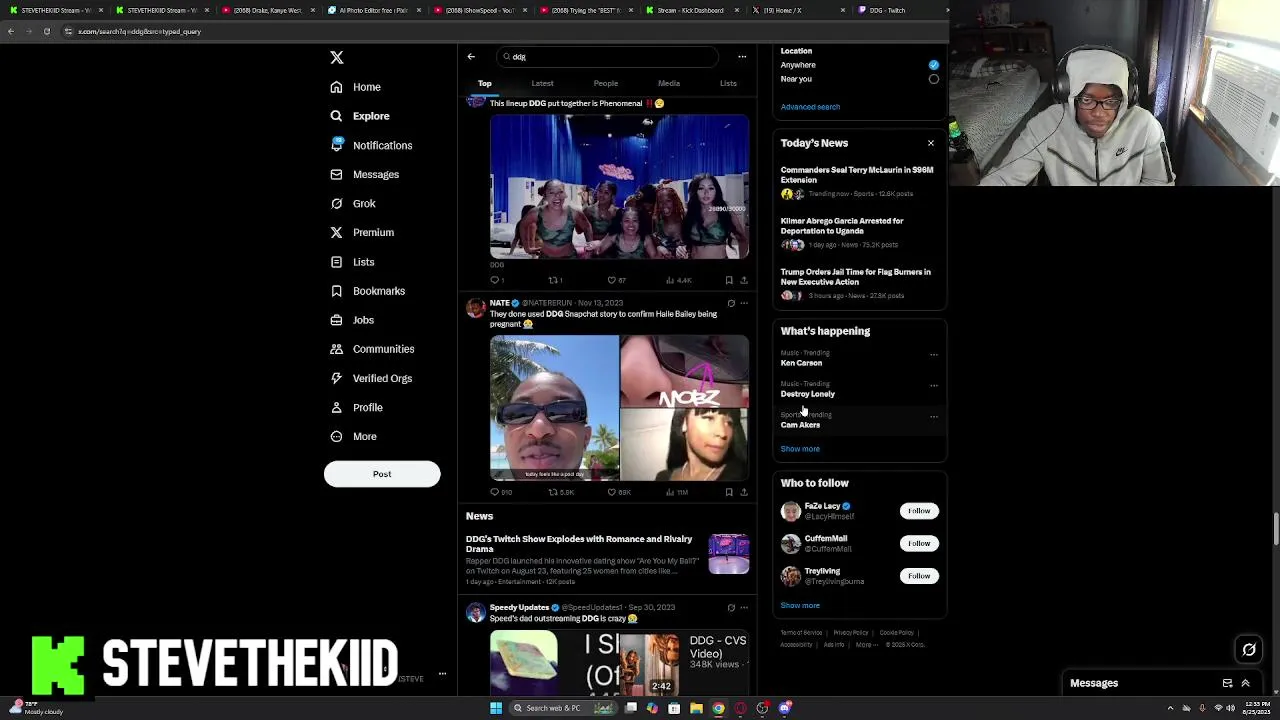1280x720 pixels.
Task: Open more options for Ken Carson trend
Action: pos(934,354)
